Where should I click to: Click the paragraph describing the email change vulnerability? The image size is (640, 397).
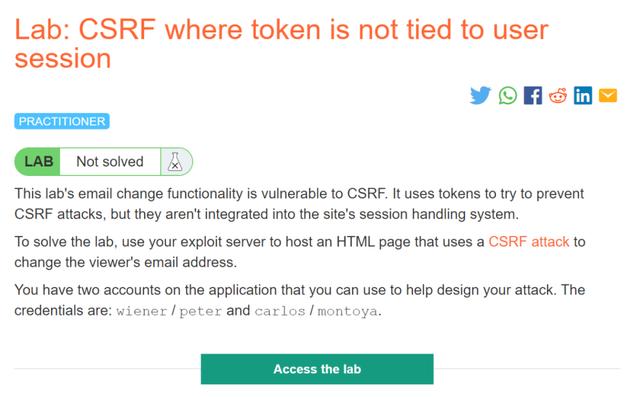[x=299, y=204]
